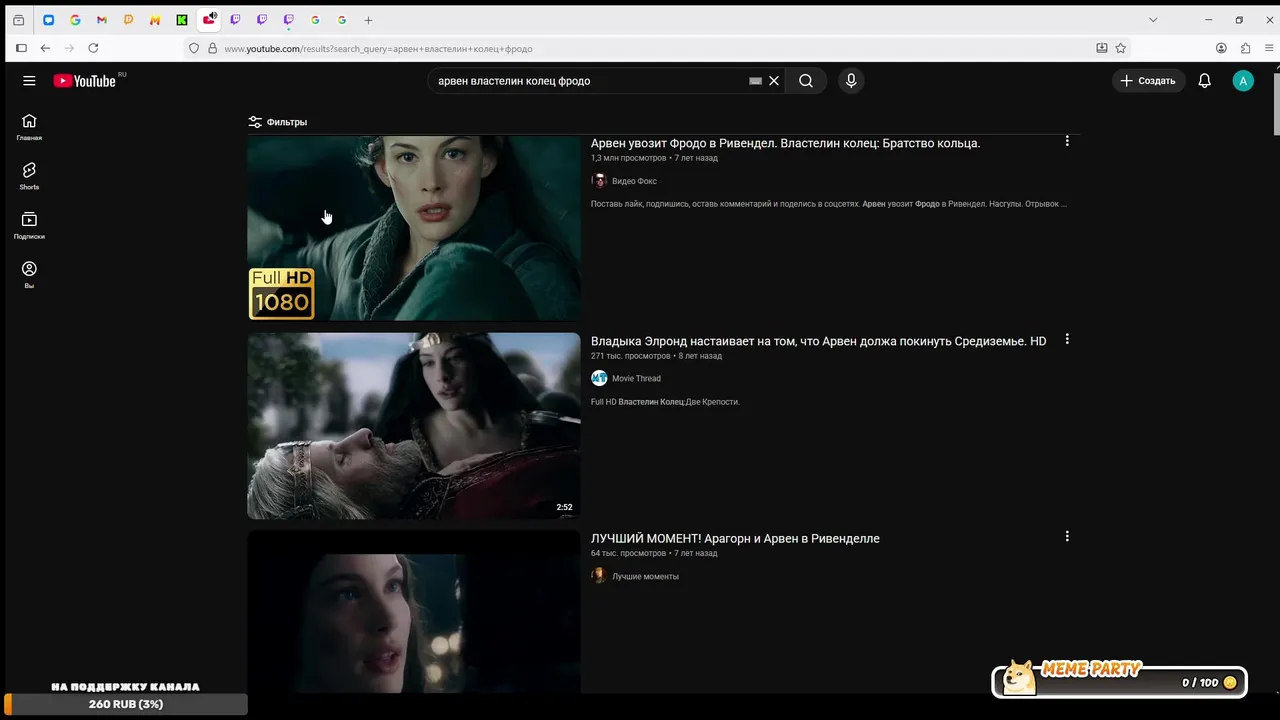
Task: Visit the Movie Thread channel
Action: coord(636,378)
